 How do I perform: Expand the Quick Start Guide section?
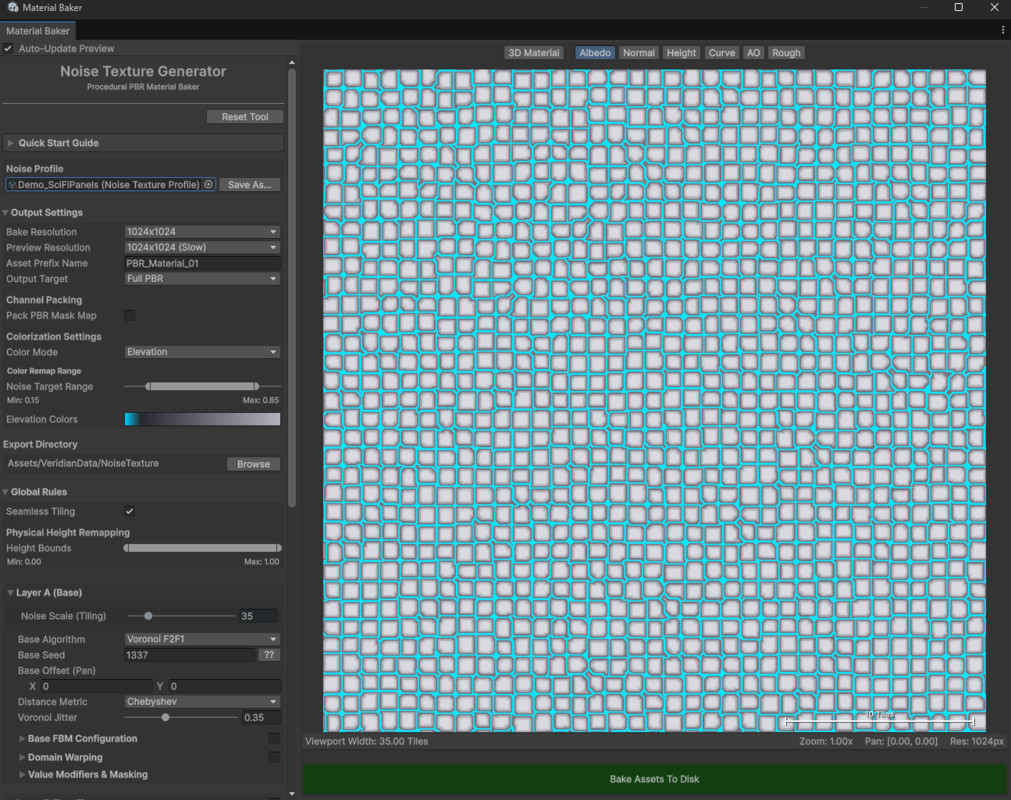(143, 143)
